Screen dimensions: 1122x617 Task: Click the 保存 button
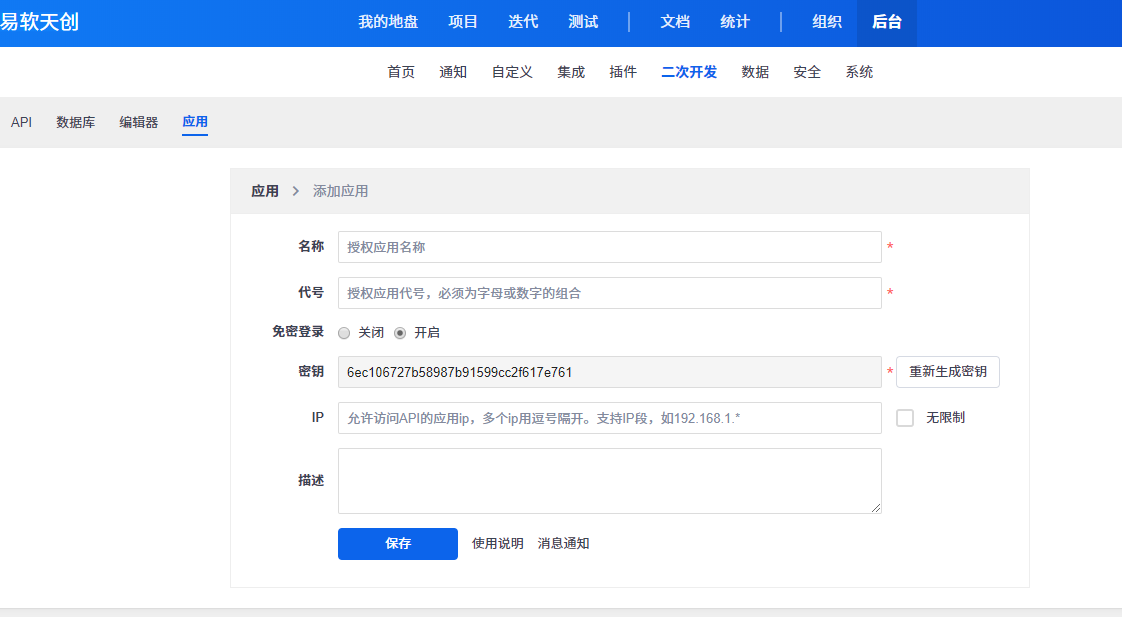(397, 544)
